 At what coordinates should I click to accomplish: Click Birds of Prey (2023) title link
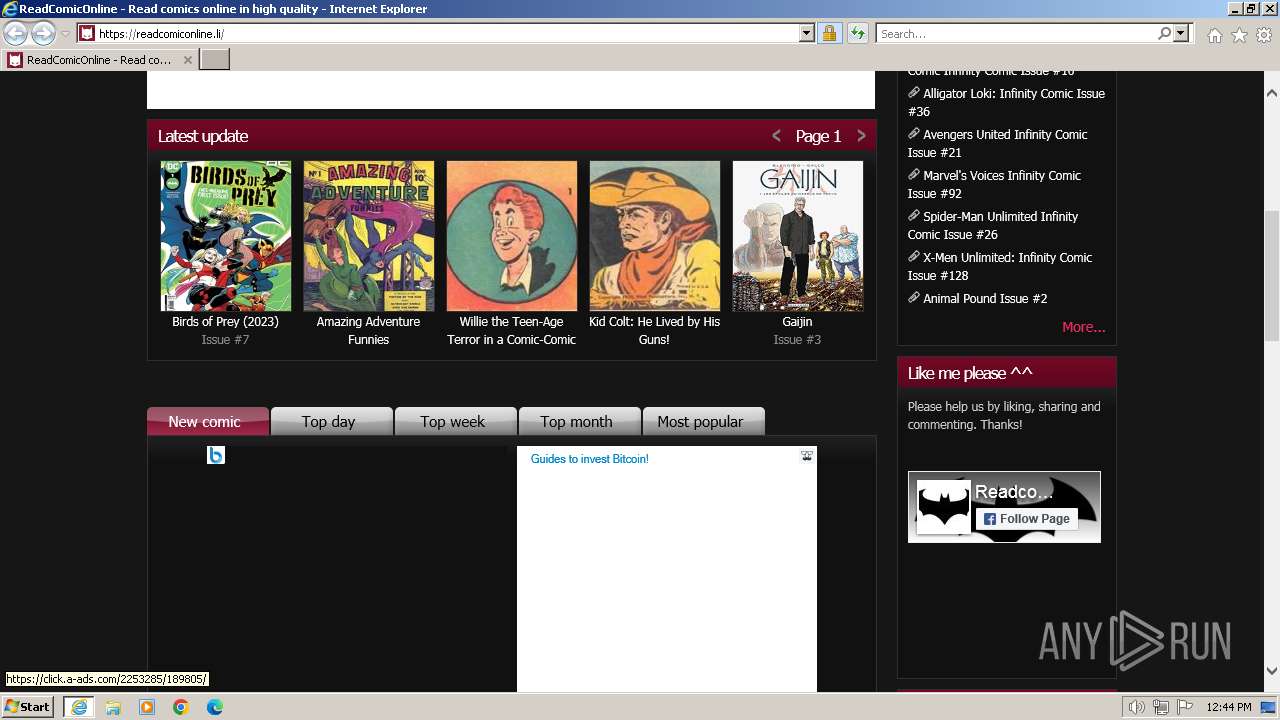tap(225, 322)
